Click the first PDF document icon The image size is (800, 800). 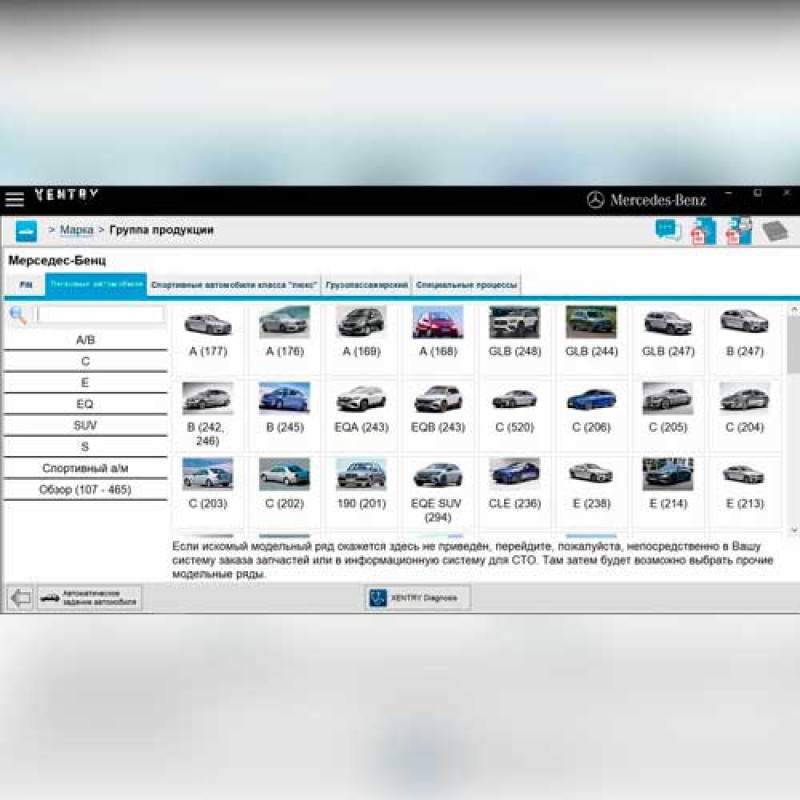[704, 231]
